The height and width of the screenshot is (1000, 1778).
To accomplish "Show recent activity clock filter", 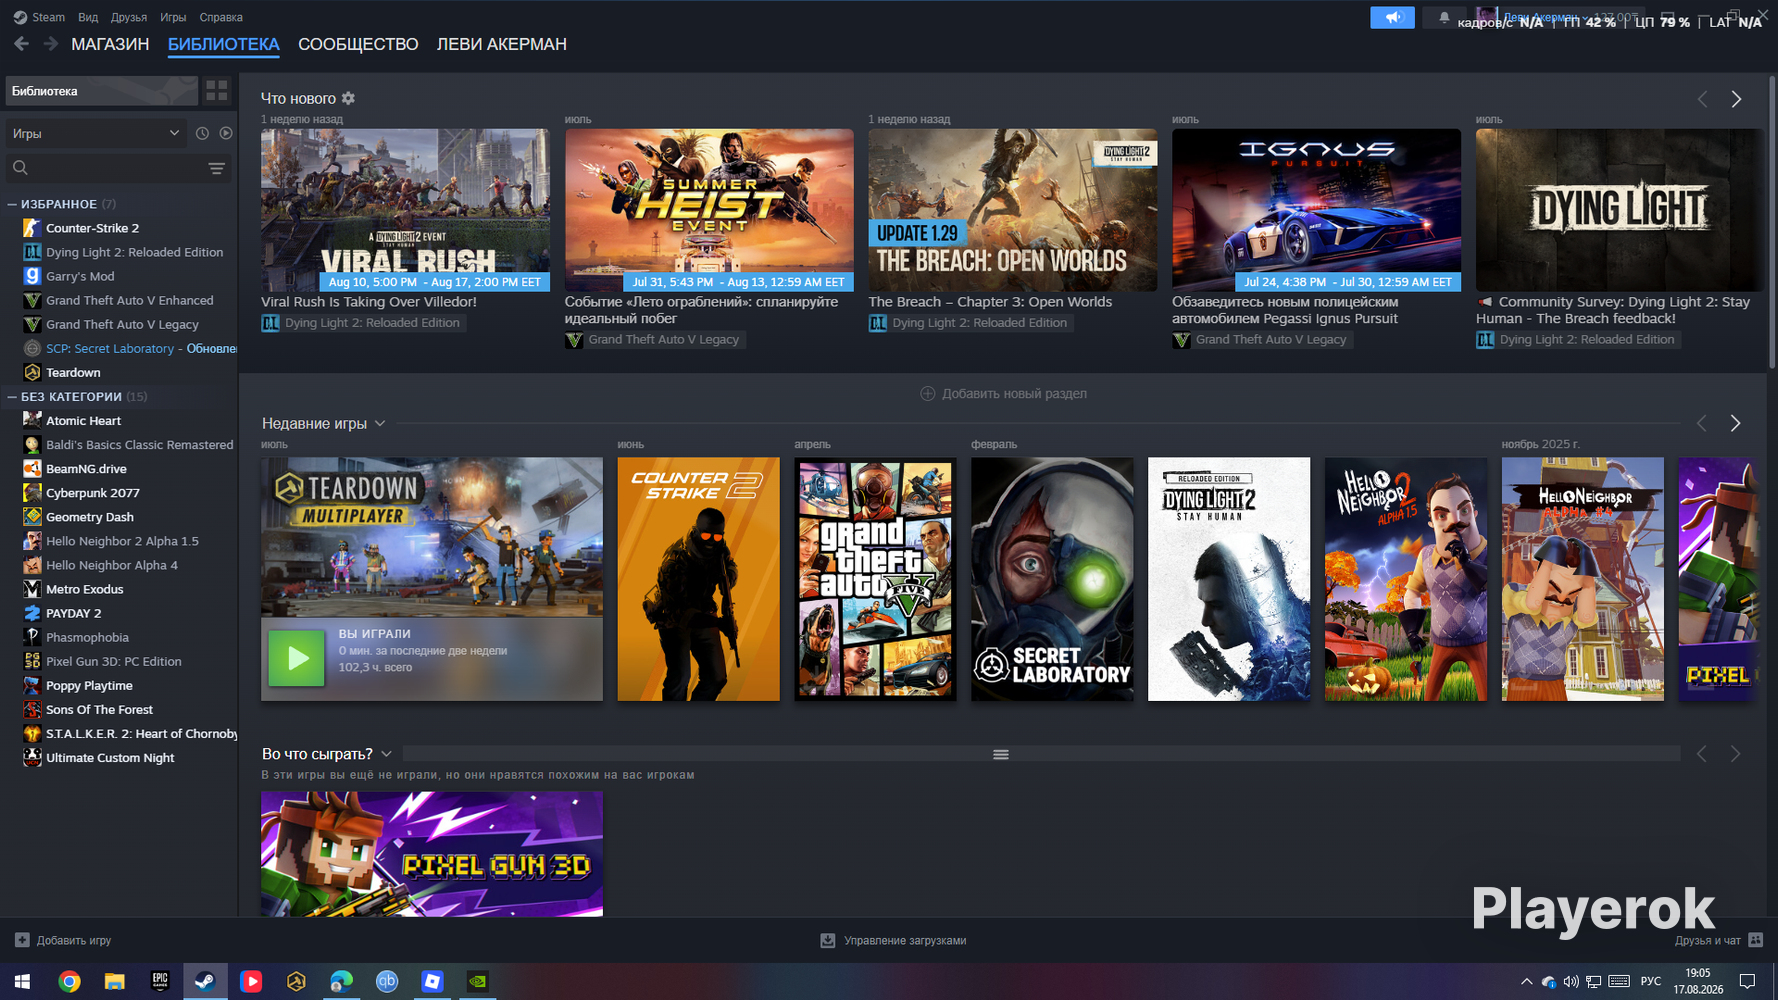I will [x=202, y=133].
